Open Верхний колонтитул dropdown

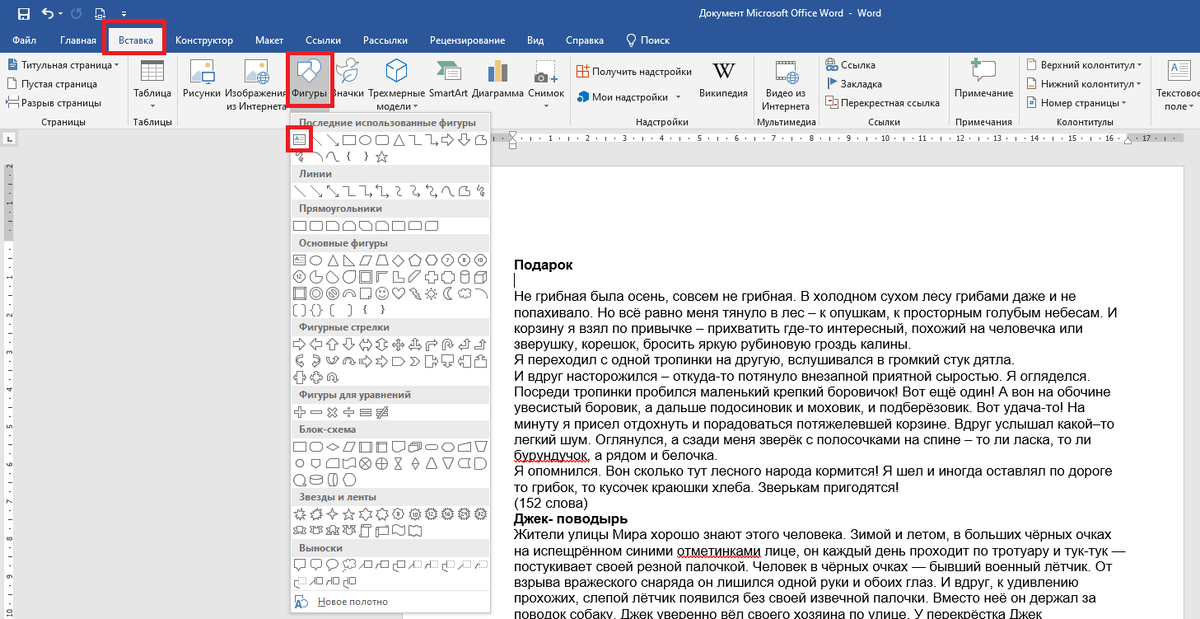pos(1083,65)
